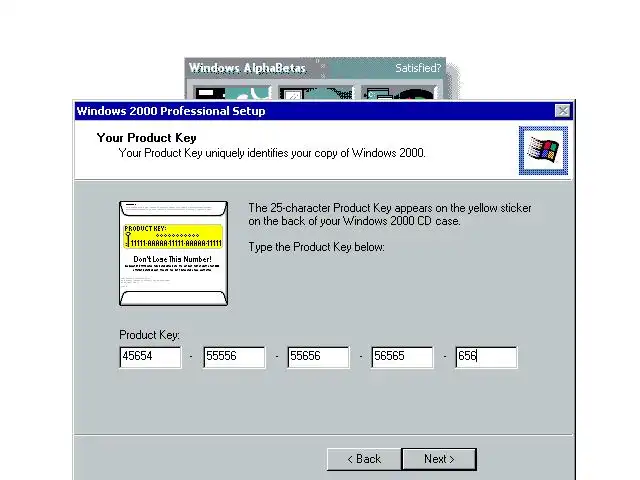Click the Windows flag logo icon
The height and width of the screenshot is (480, 640).
pyautogui.click(x=543, y=151)
